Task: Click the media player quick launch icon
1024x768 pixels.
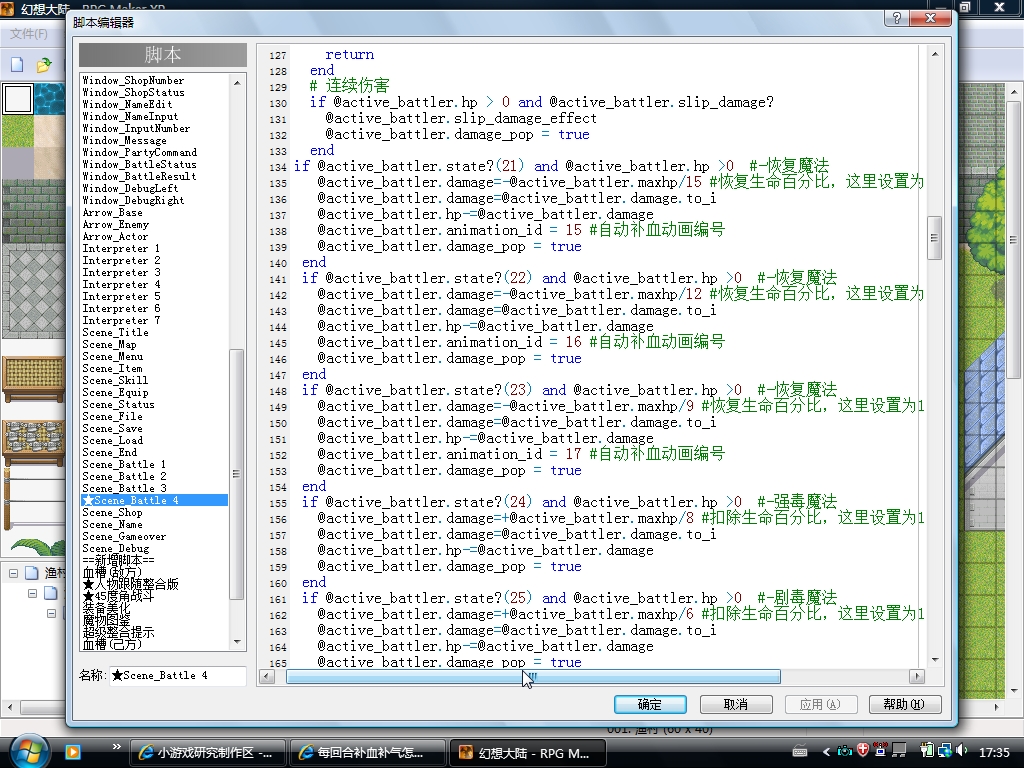Action: pos(72,752)
